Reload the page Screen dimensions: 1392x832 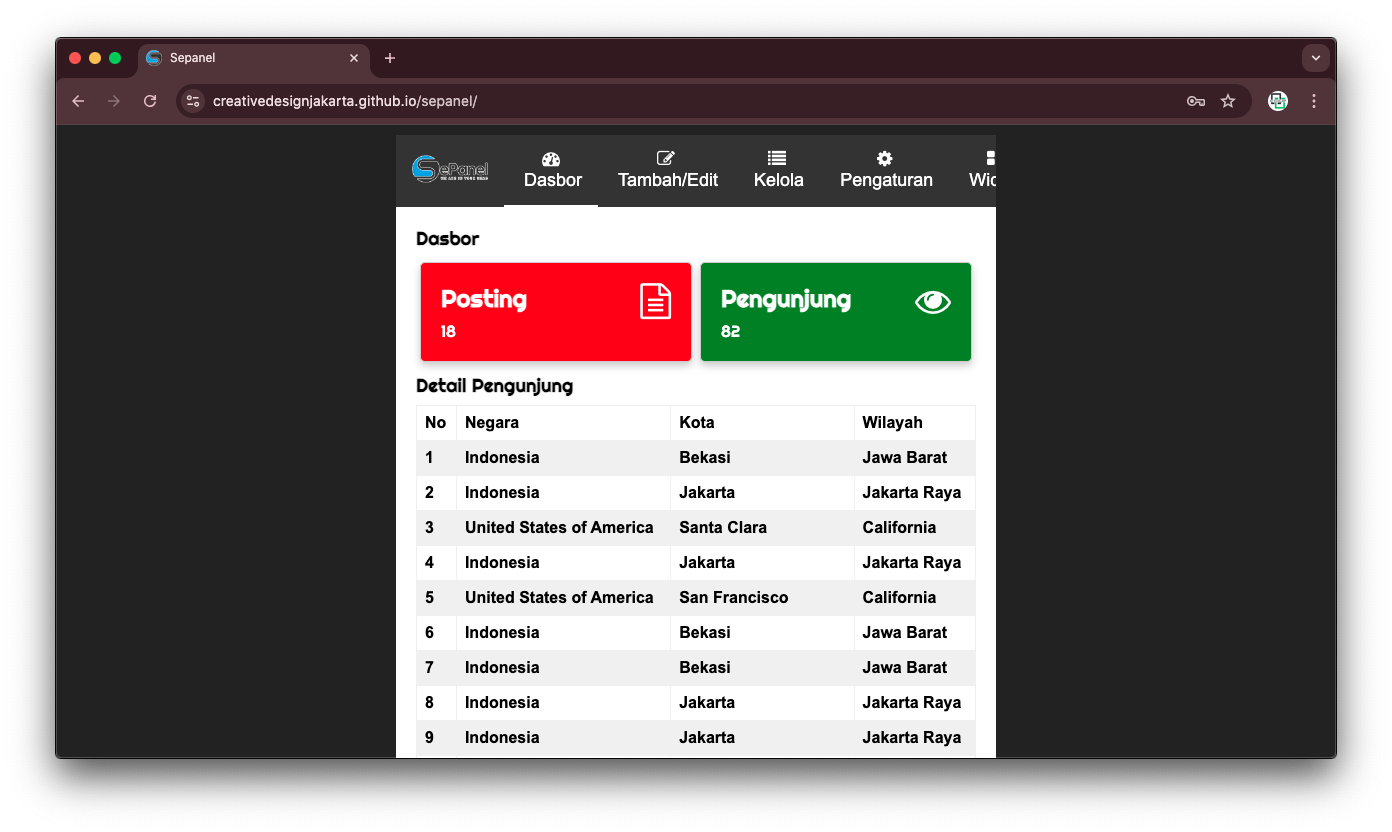pyautogui.click(x=150, y=101)
